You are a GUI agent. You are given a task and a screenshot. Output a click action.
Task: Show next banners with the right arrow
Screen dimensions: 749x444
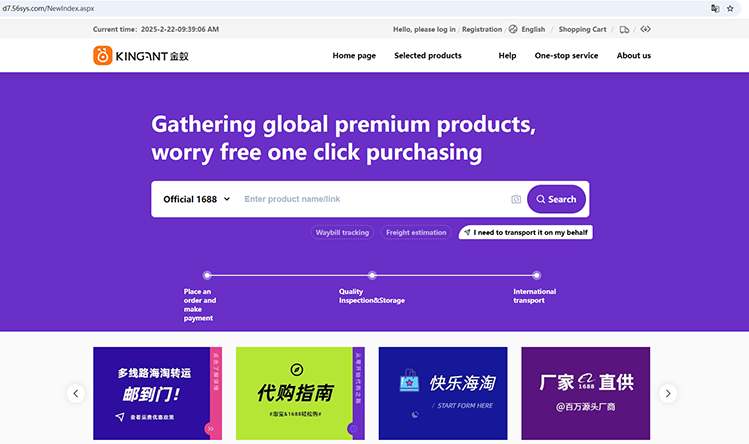pos(668,393)
